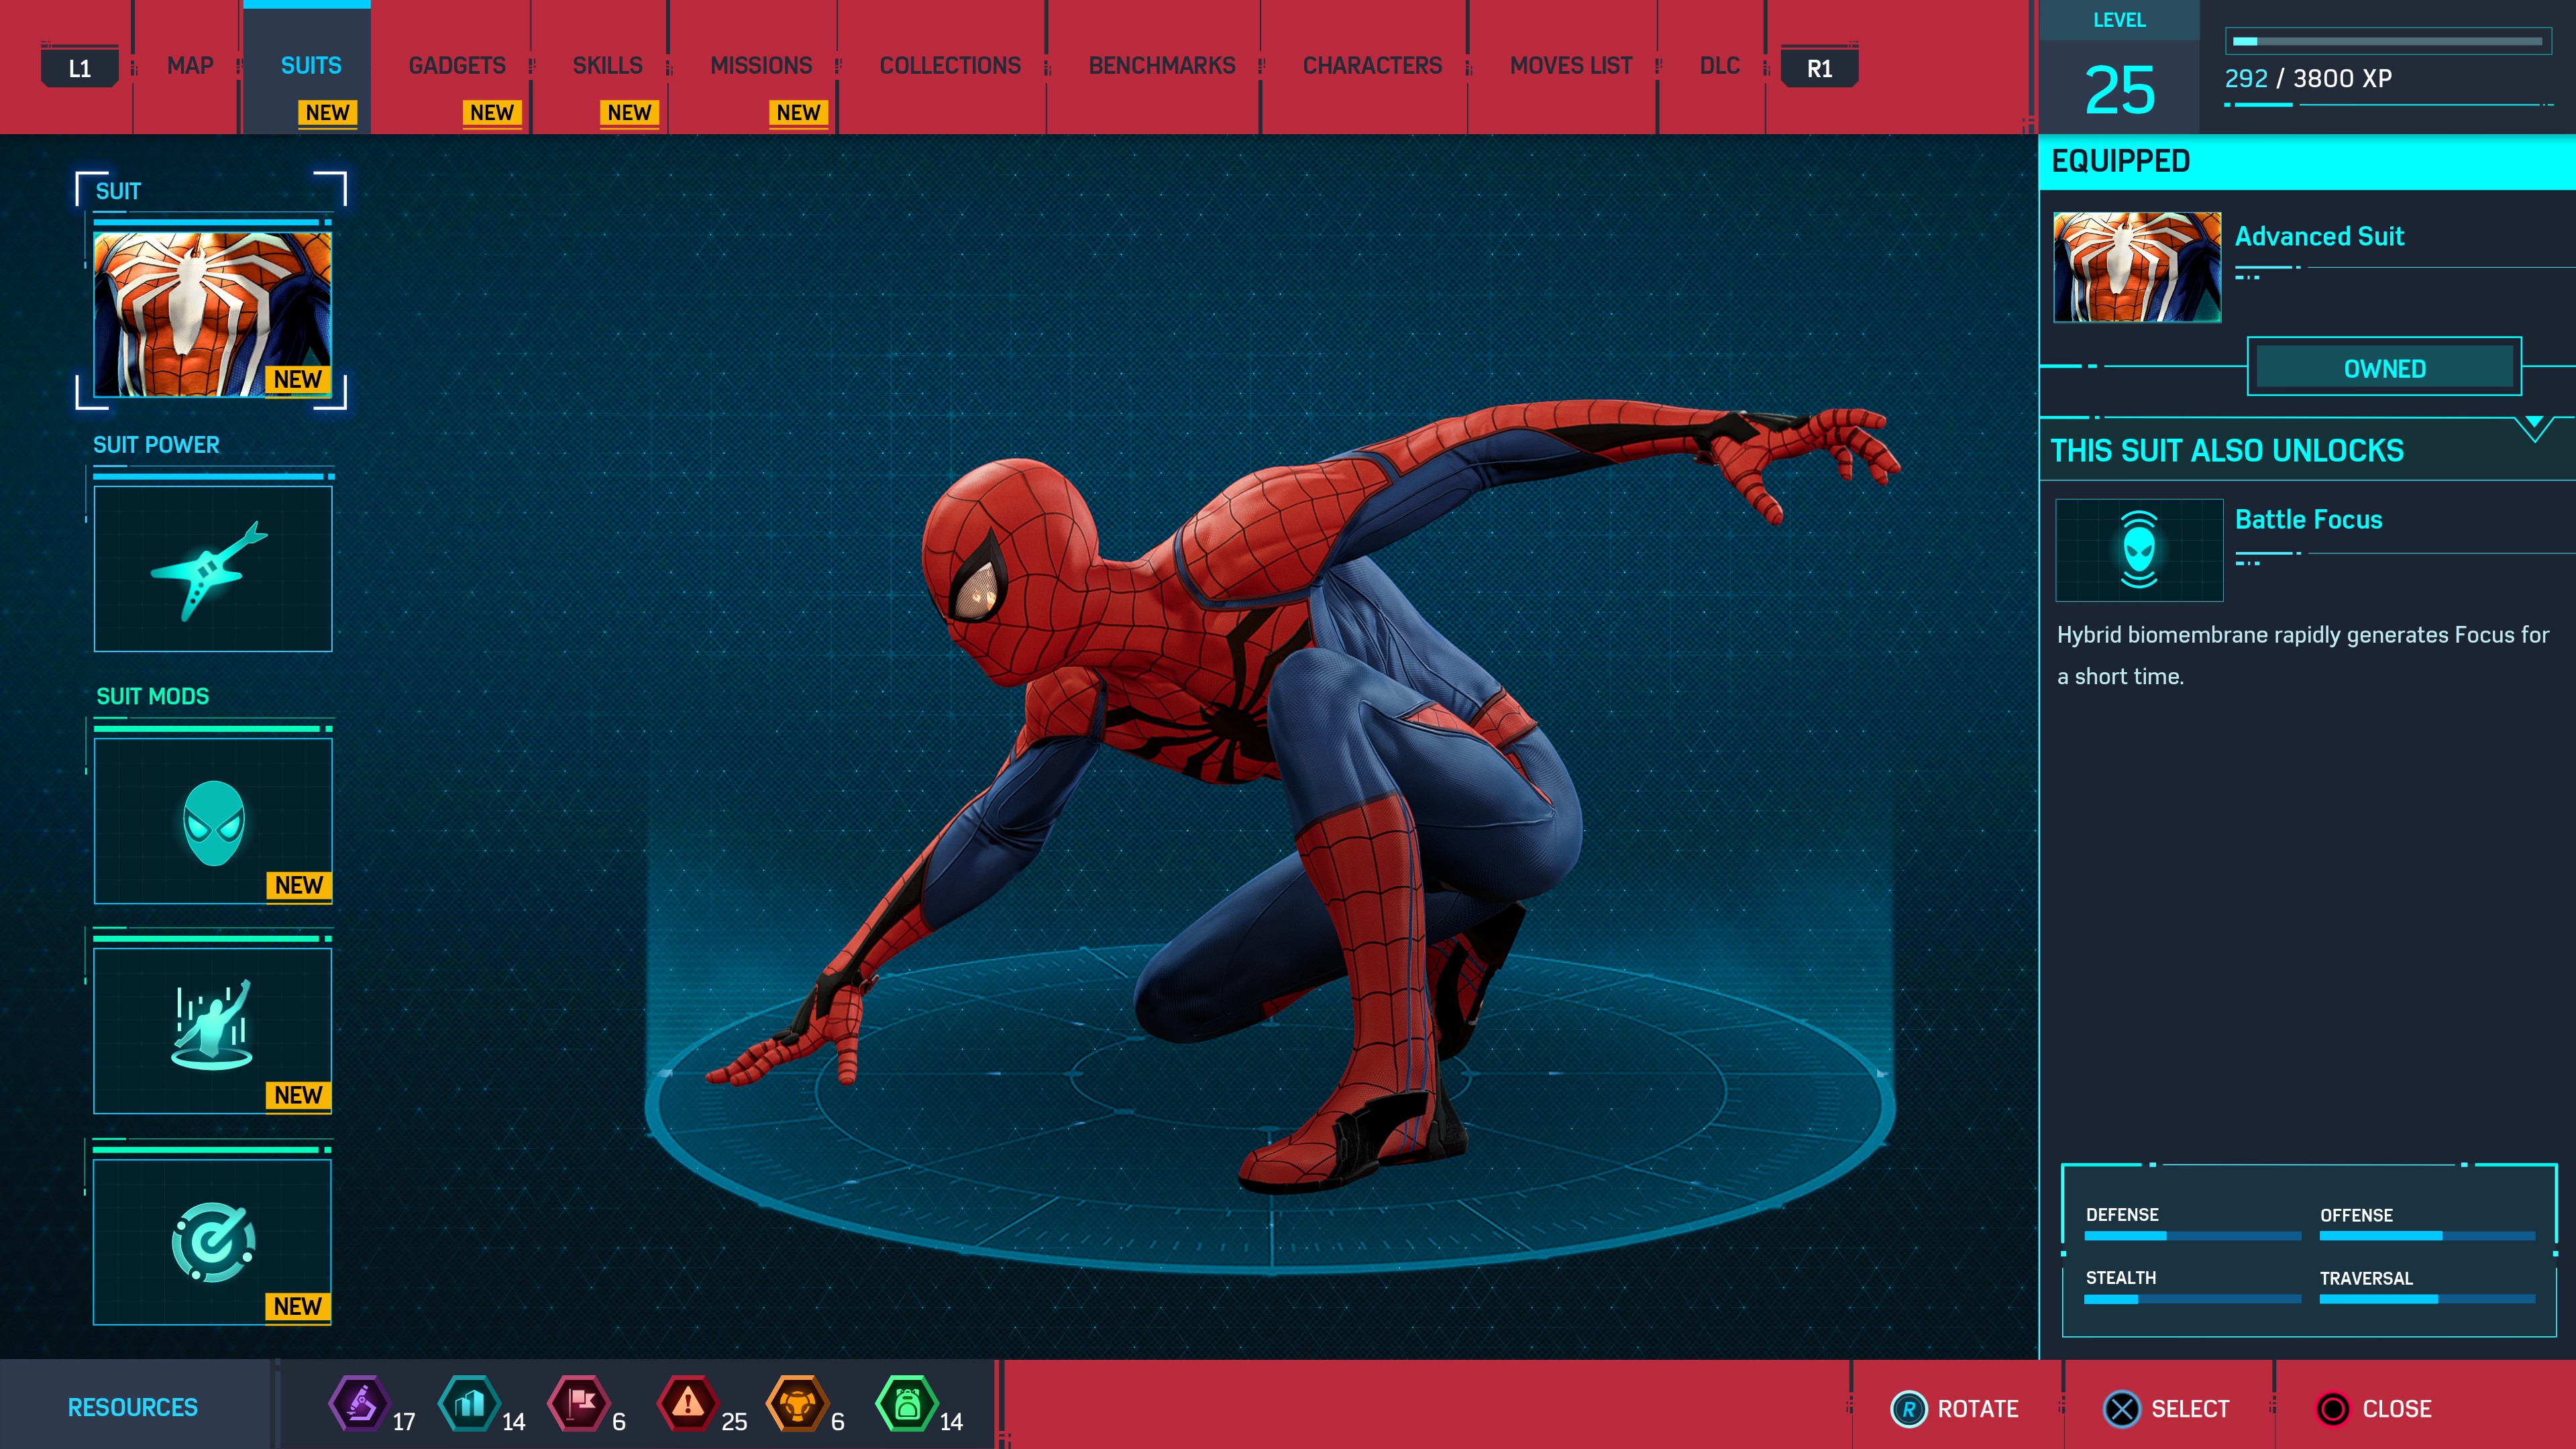The width and height of the screenshot is (2576, 1449).
Task: Click the green backpack token icon
Action: [907, 1404]
